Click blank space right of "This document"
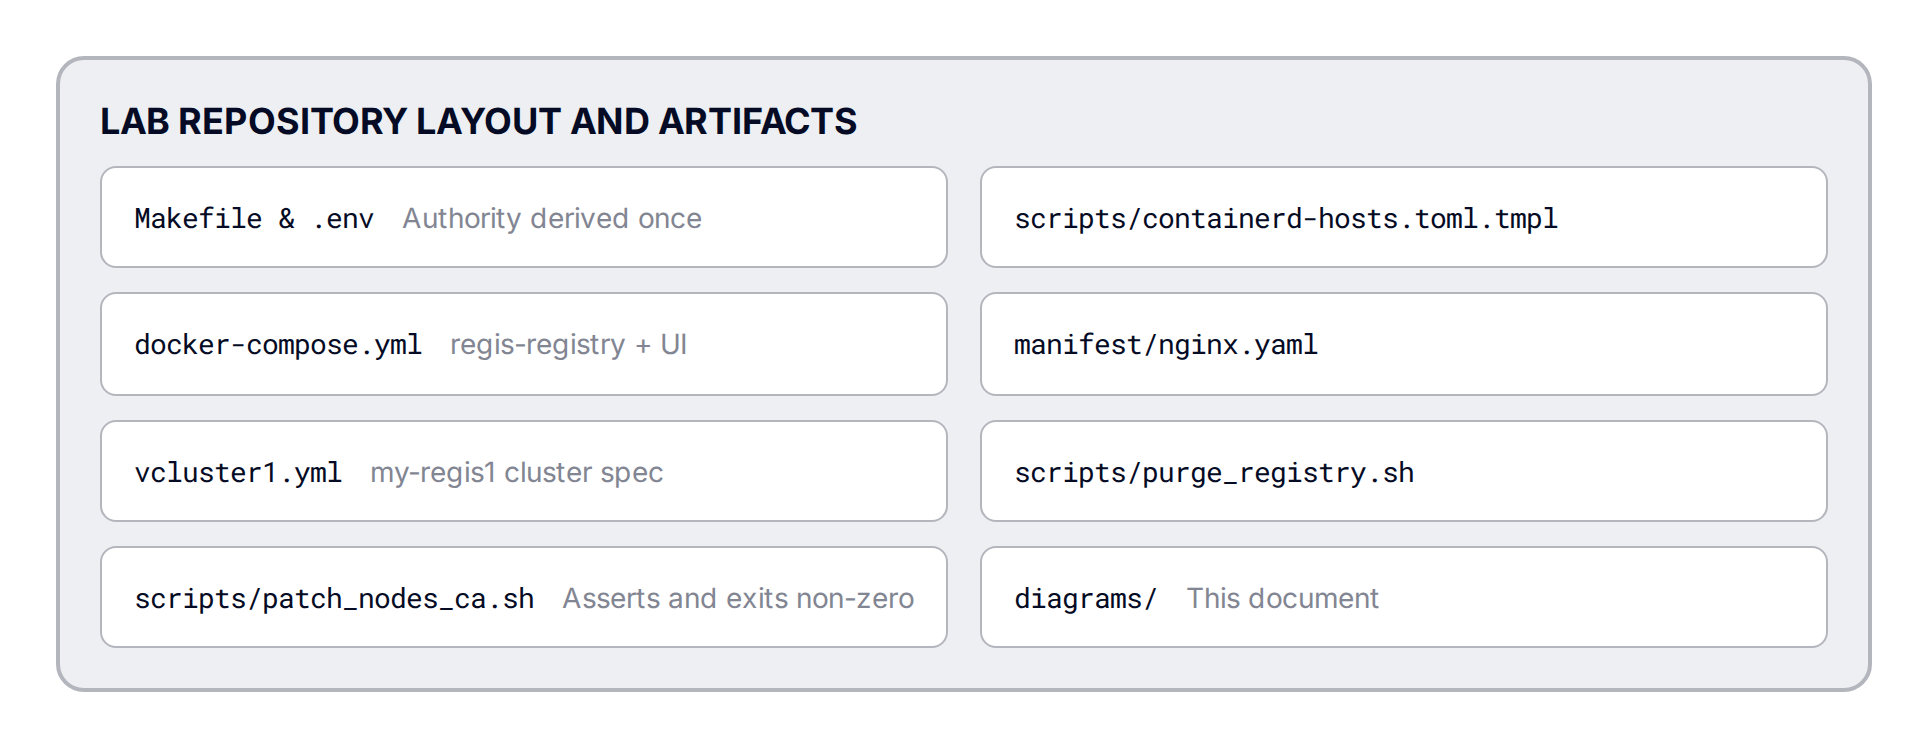Screen dimensions: 1928x750 tap(1600, 597)
